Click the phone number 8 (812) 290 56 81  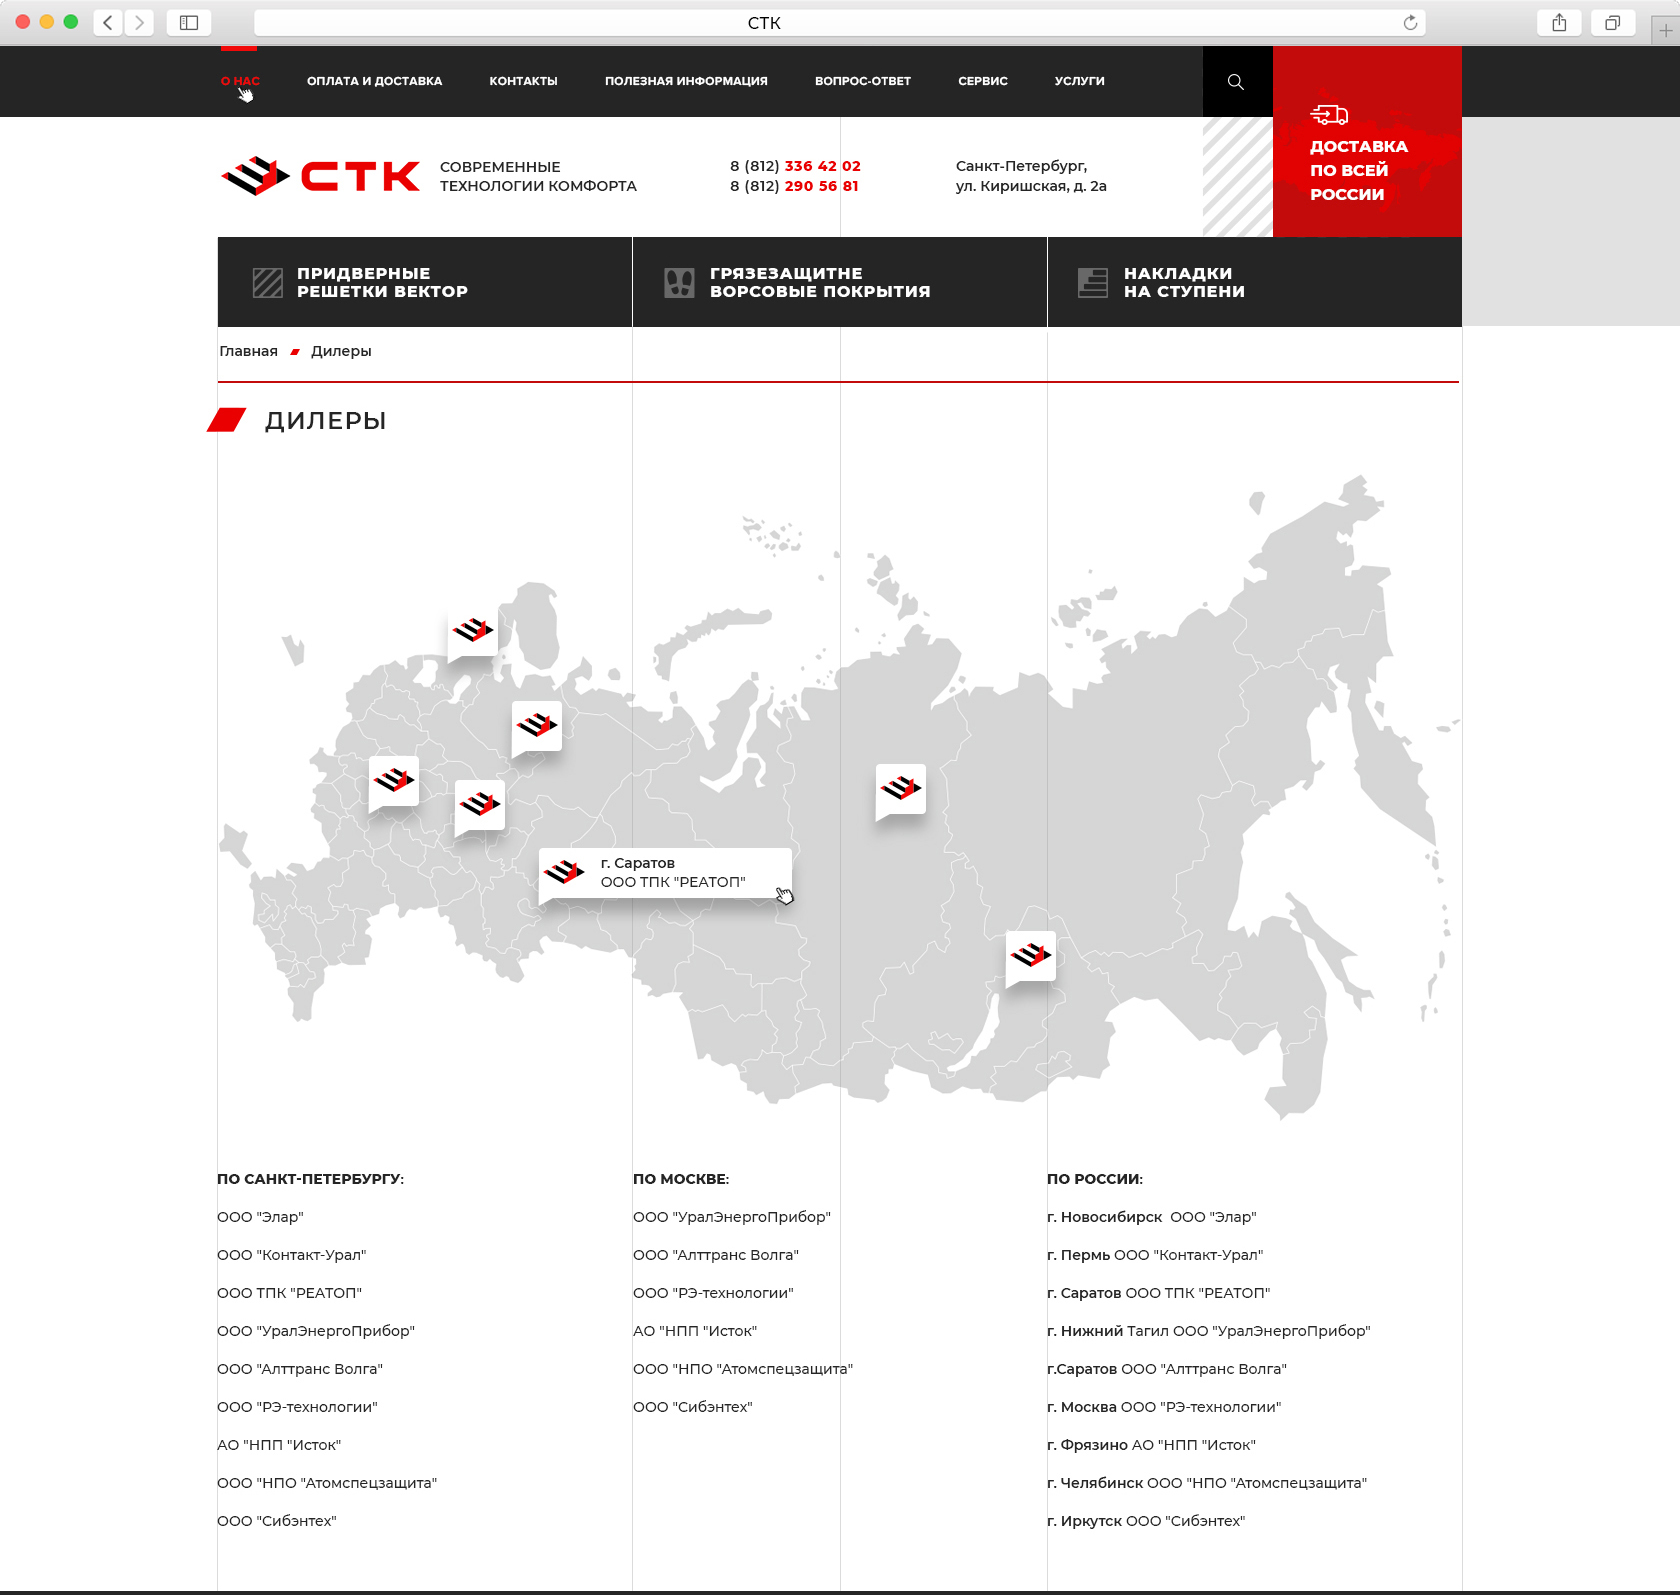(794, 186)
